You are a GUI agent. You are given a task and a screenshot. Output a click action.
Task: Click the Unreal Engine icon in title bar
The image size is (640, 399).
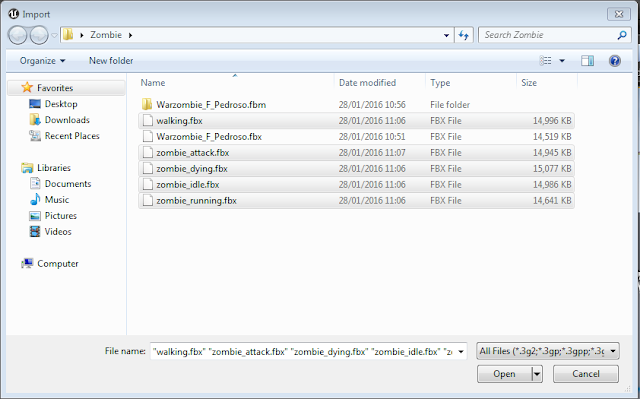point(13,14)
